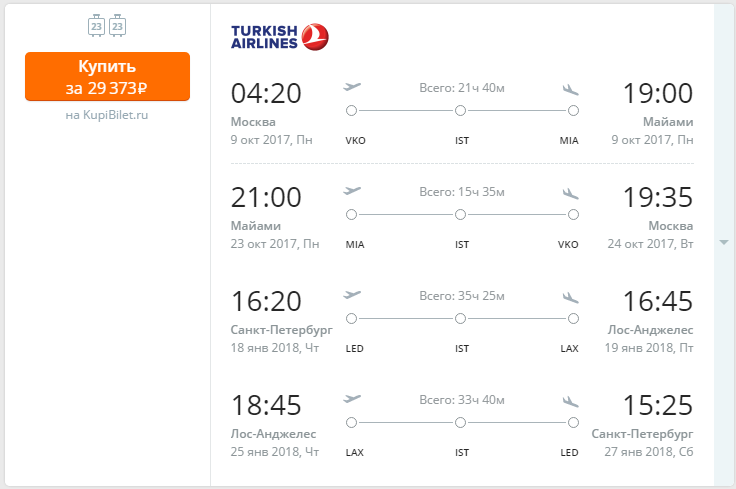Image resolution: width=736 pixels, height=489 pixels.
Task: Select the IST stopover marker on the Miami–Moscow flight
Action: pyautogui.click(x=460, y=215)
